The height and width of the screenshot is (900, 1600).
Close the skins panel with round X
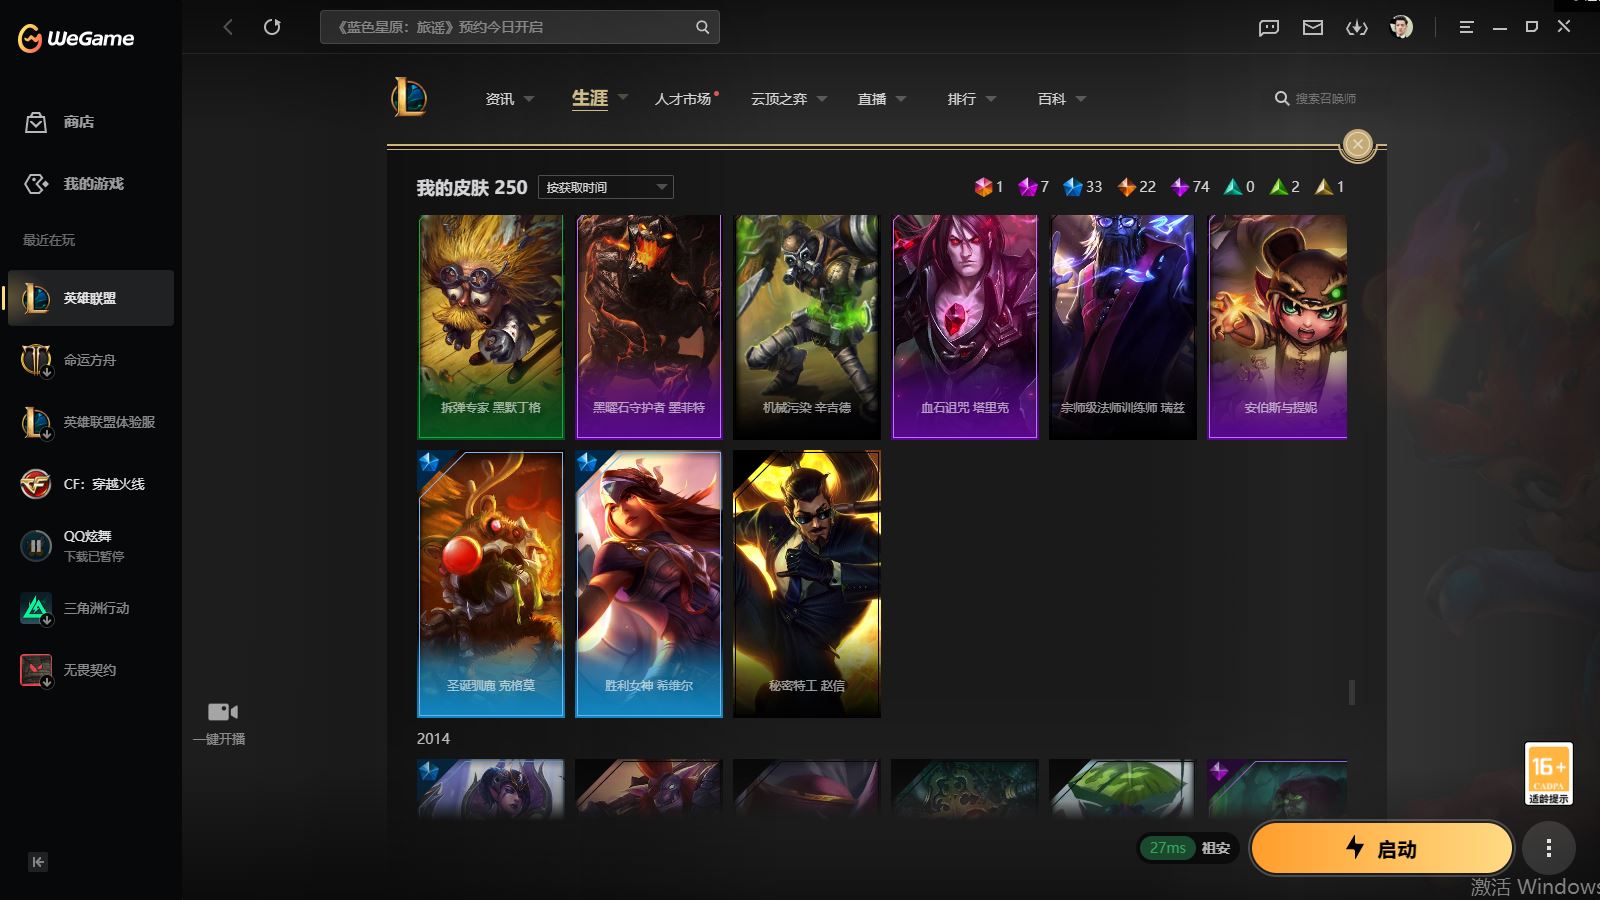tap(1358, 144)
